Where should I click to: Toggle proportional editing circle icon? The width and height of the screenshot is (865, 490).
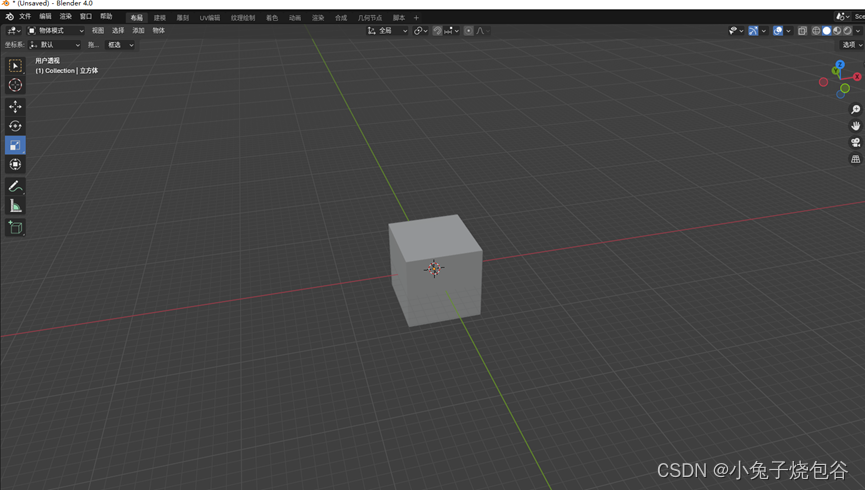468,31
